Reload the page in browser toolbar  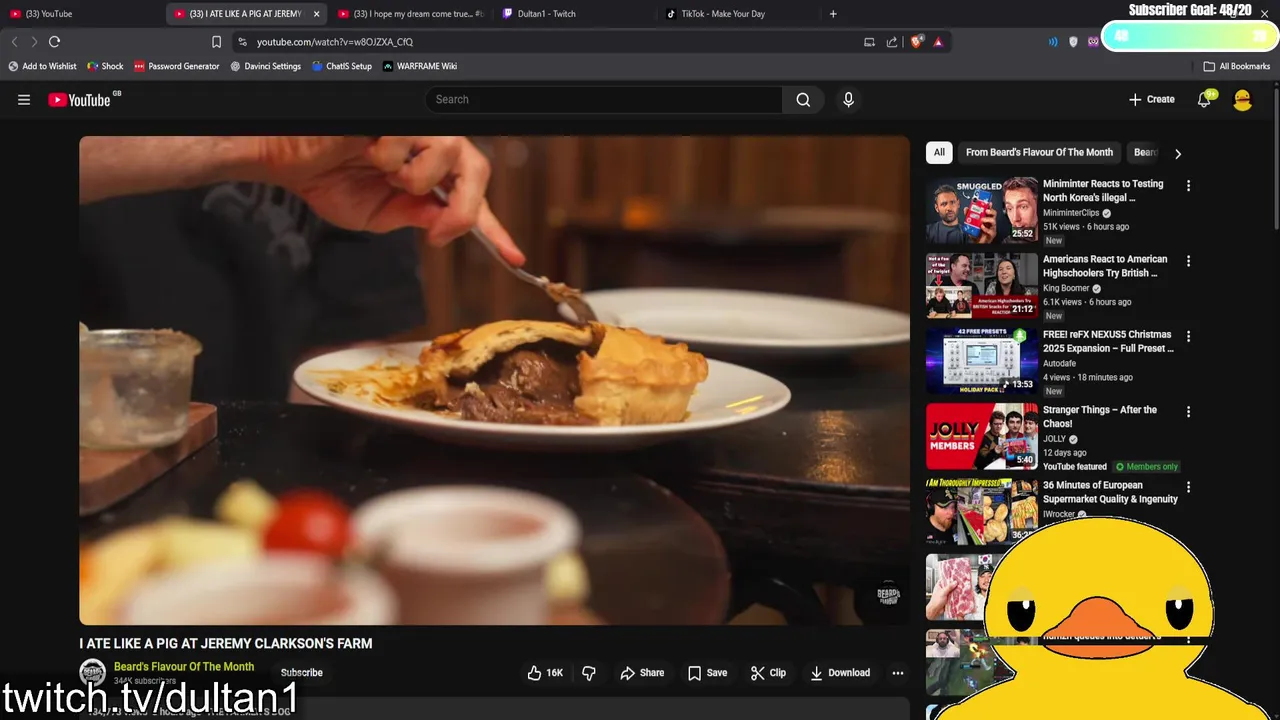point(54,42)
